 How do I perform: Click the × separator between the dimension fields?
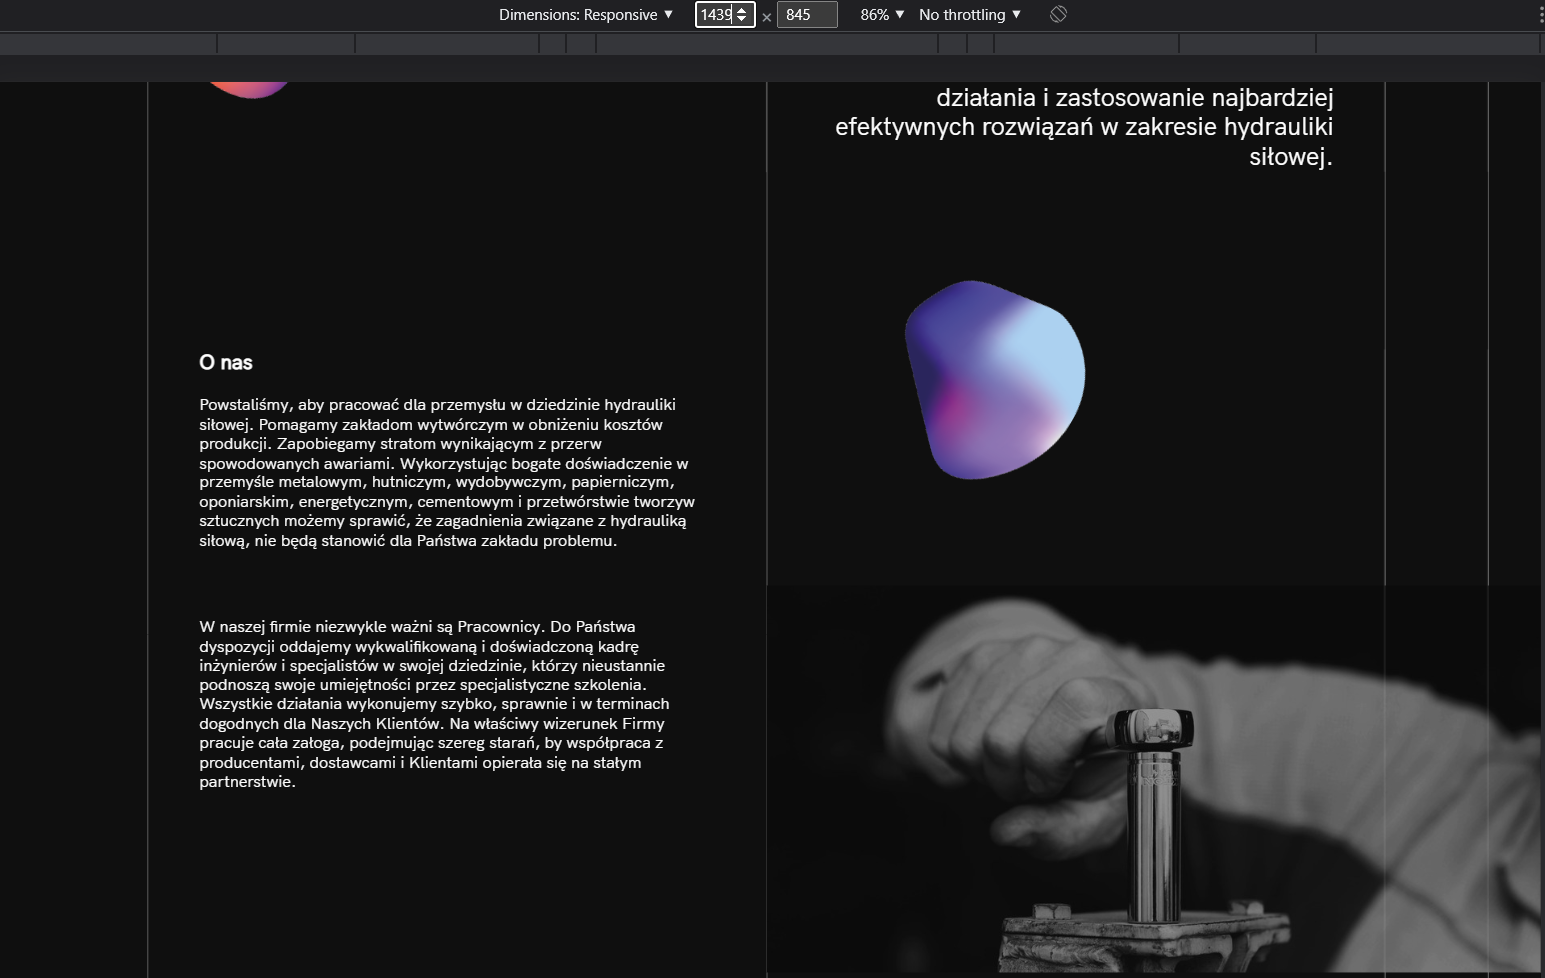767,16
